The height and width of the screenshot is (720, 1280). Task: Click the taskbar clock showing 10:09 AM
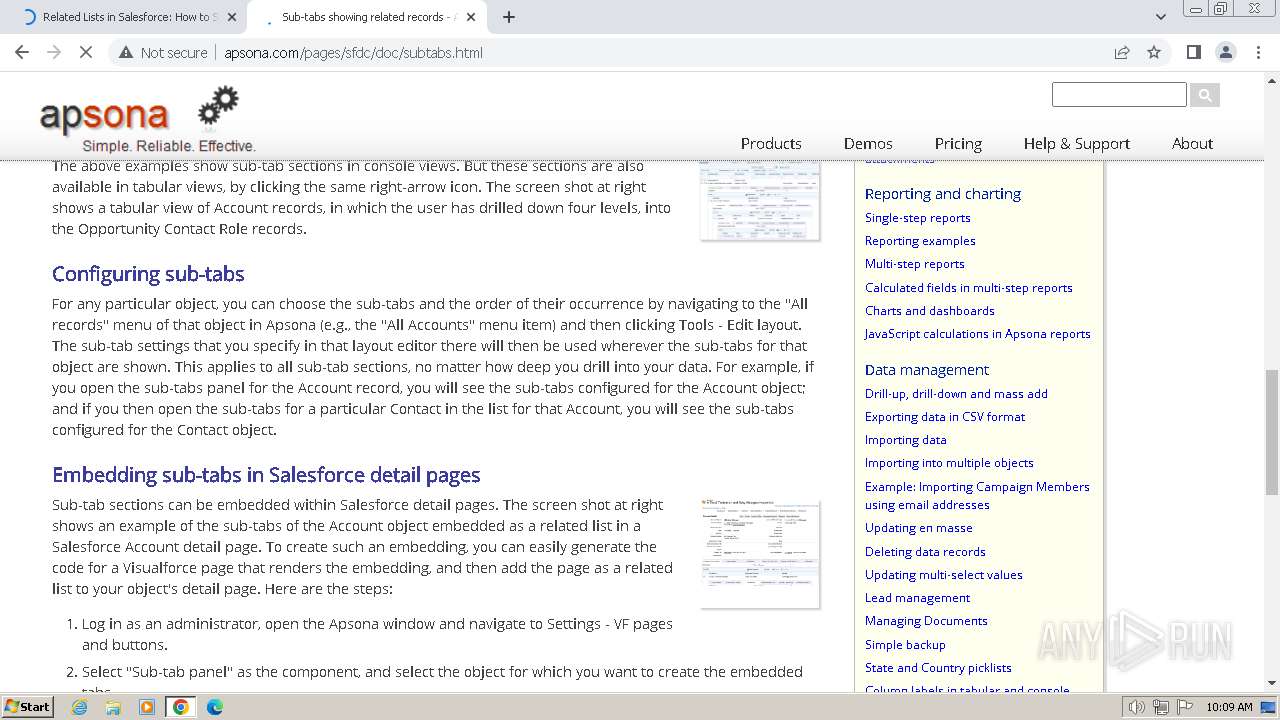click(x=1229, y=707)
